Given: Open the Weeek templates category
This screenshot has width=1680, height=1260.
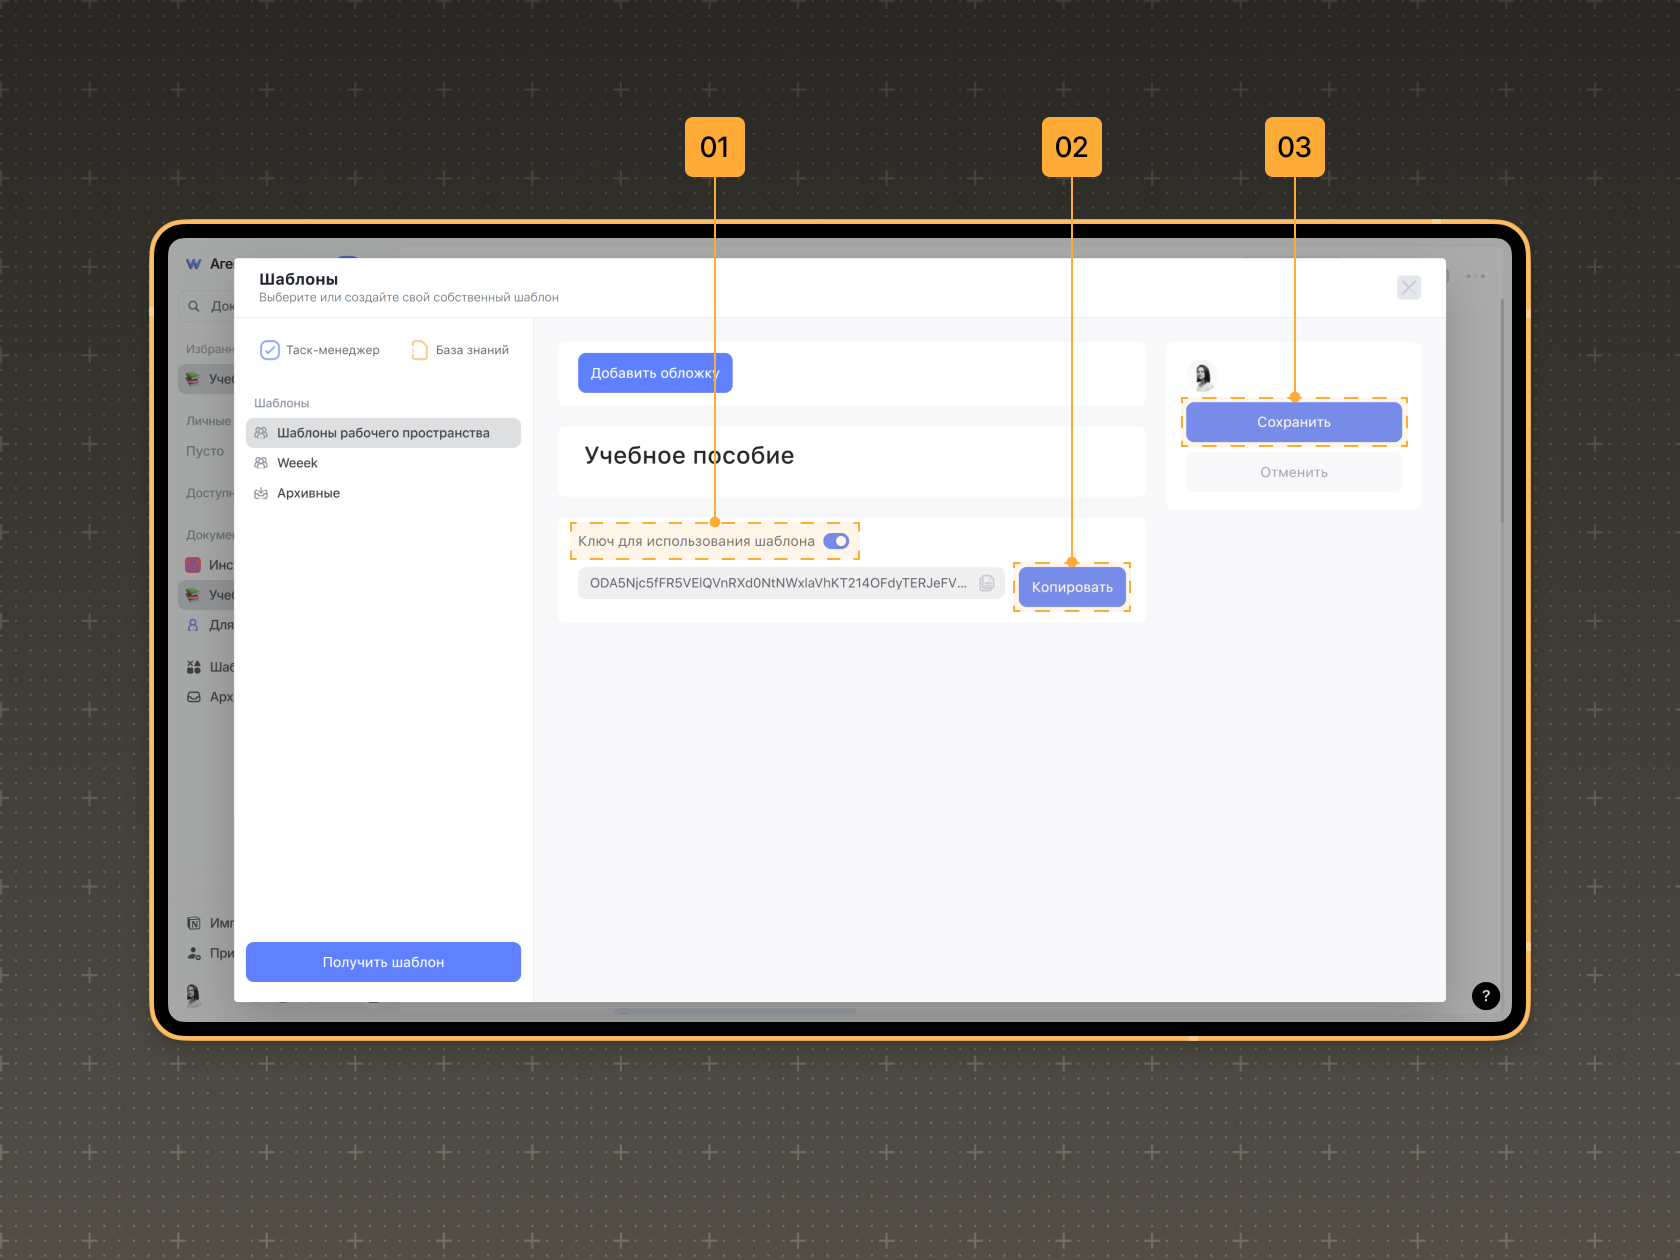Looking at the screenshot, I should (x=297, y=463).
